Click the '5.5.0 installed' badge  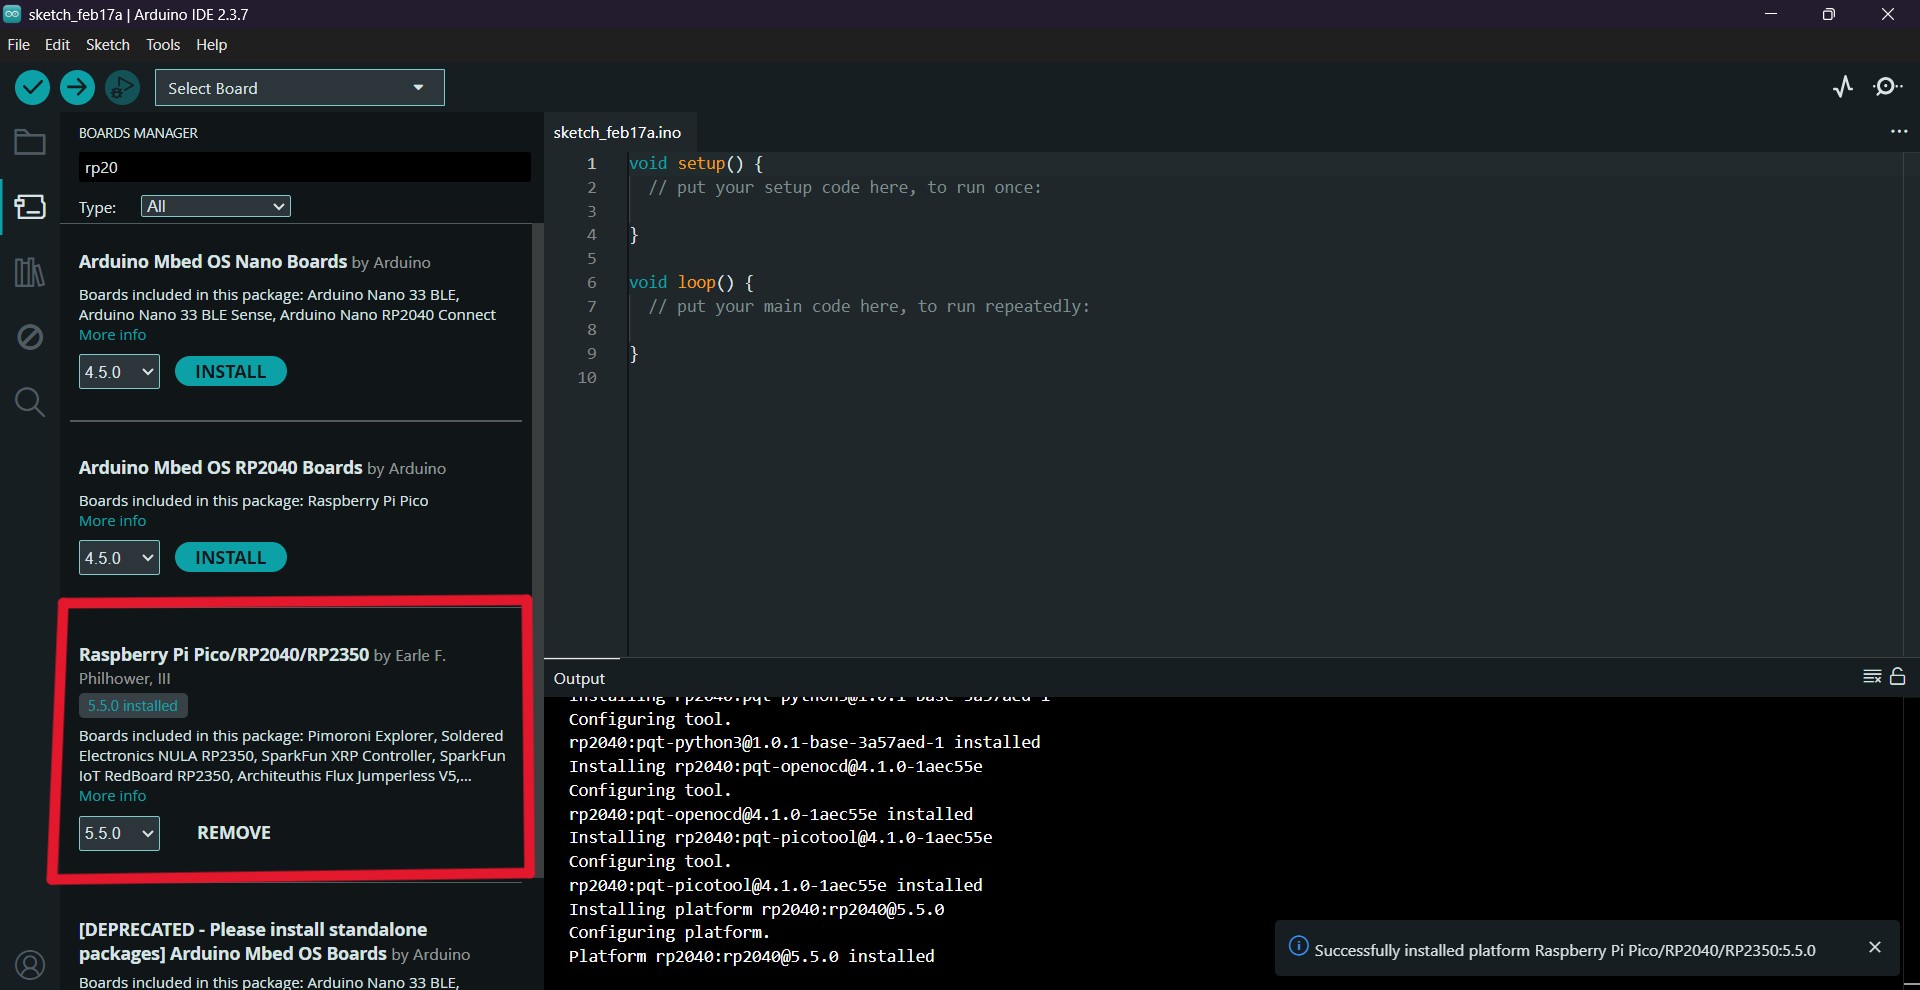[x=133, y=706]
